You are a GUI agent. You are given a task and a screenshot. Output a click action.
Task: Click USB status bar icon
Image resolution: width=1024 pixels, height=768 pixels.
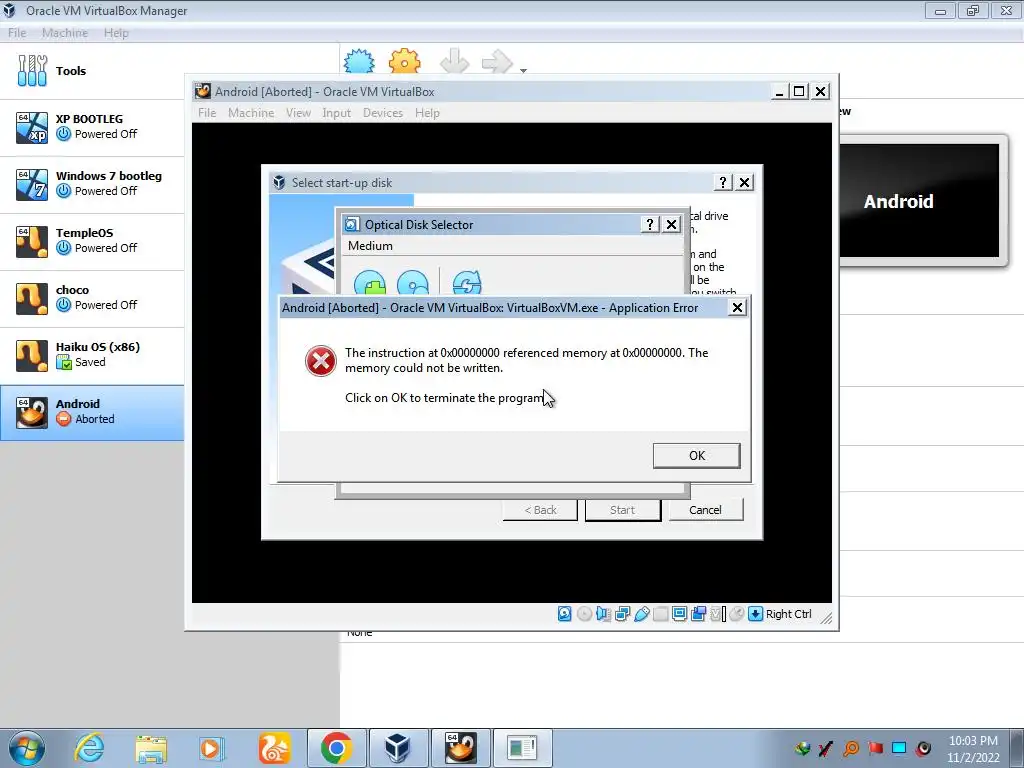(x=641, y=614)
